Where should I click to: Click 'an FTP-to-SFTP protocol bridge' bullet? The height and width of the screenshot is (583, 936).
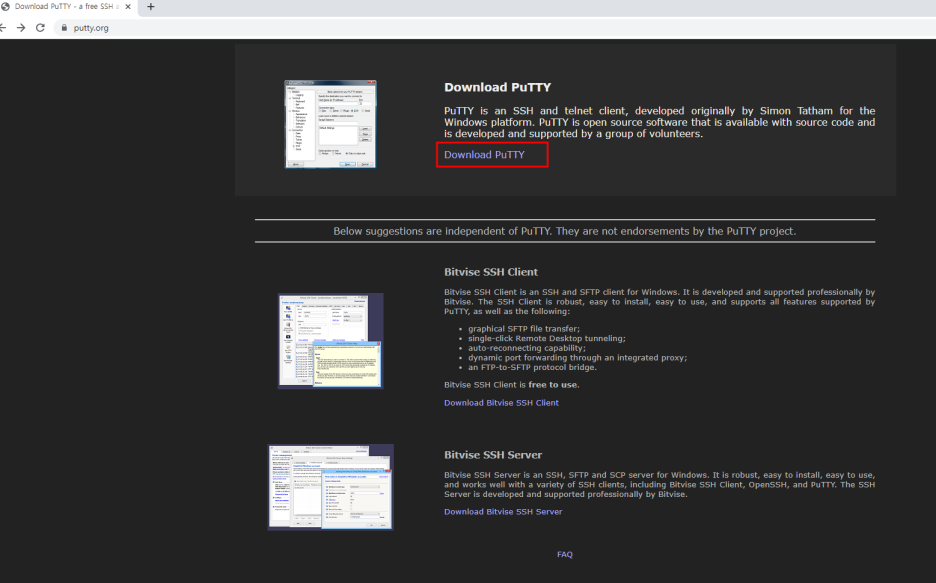[532, 367]
